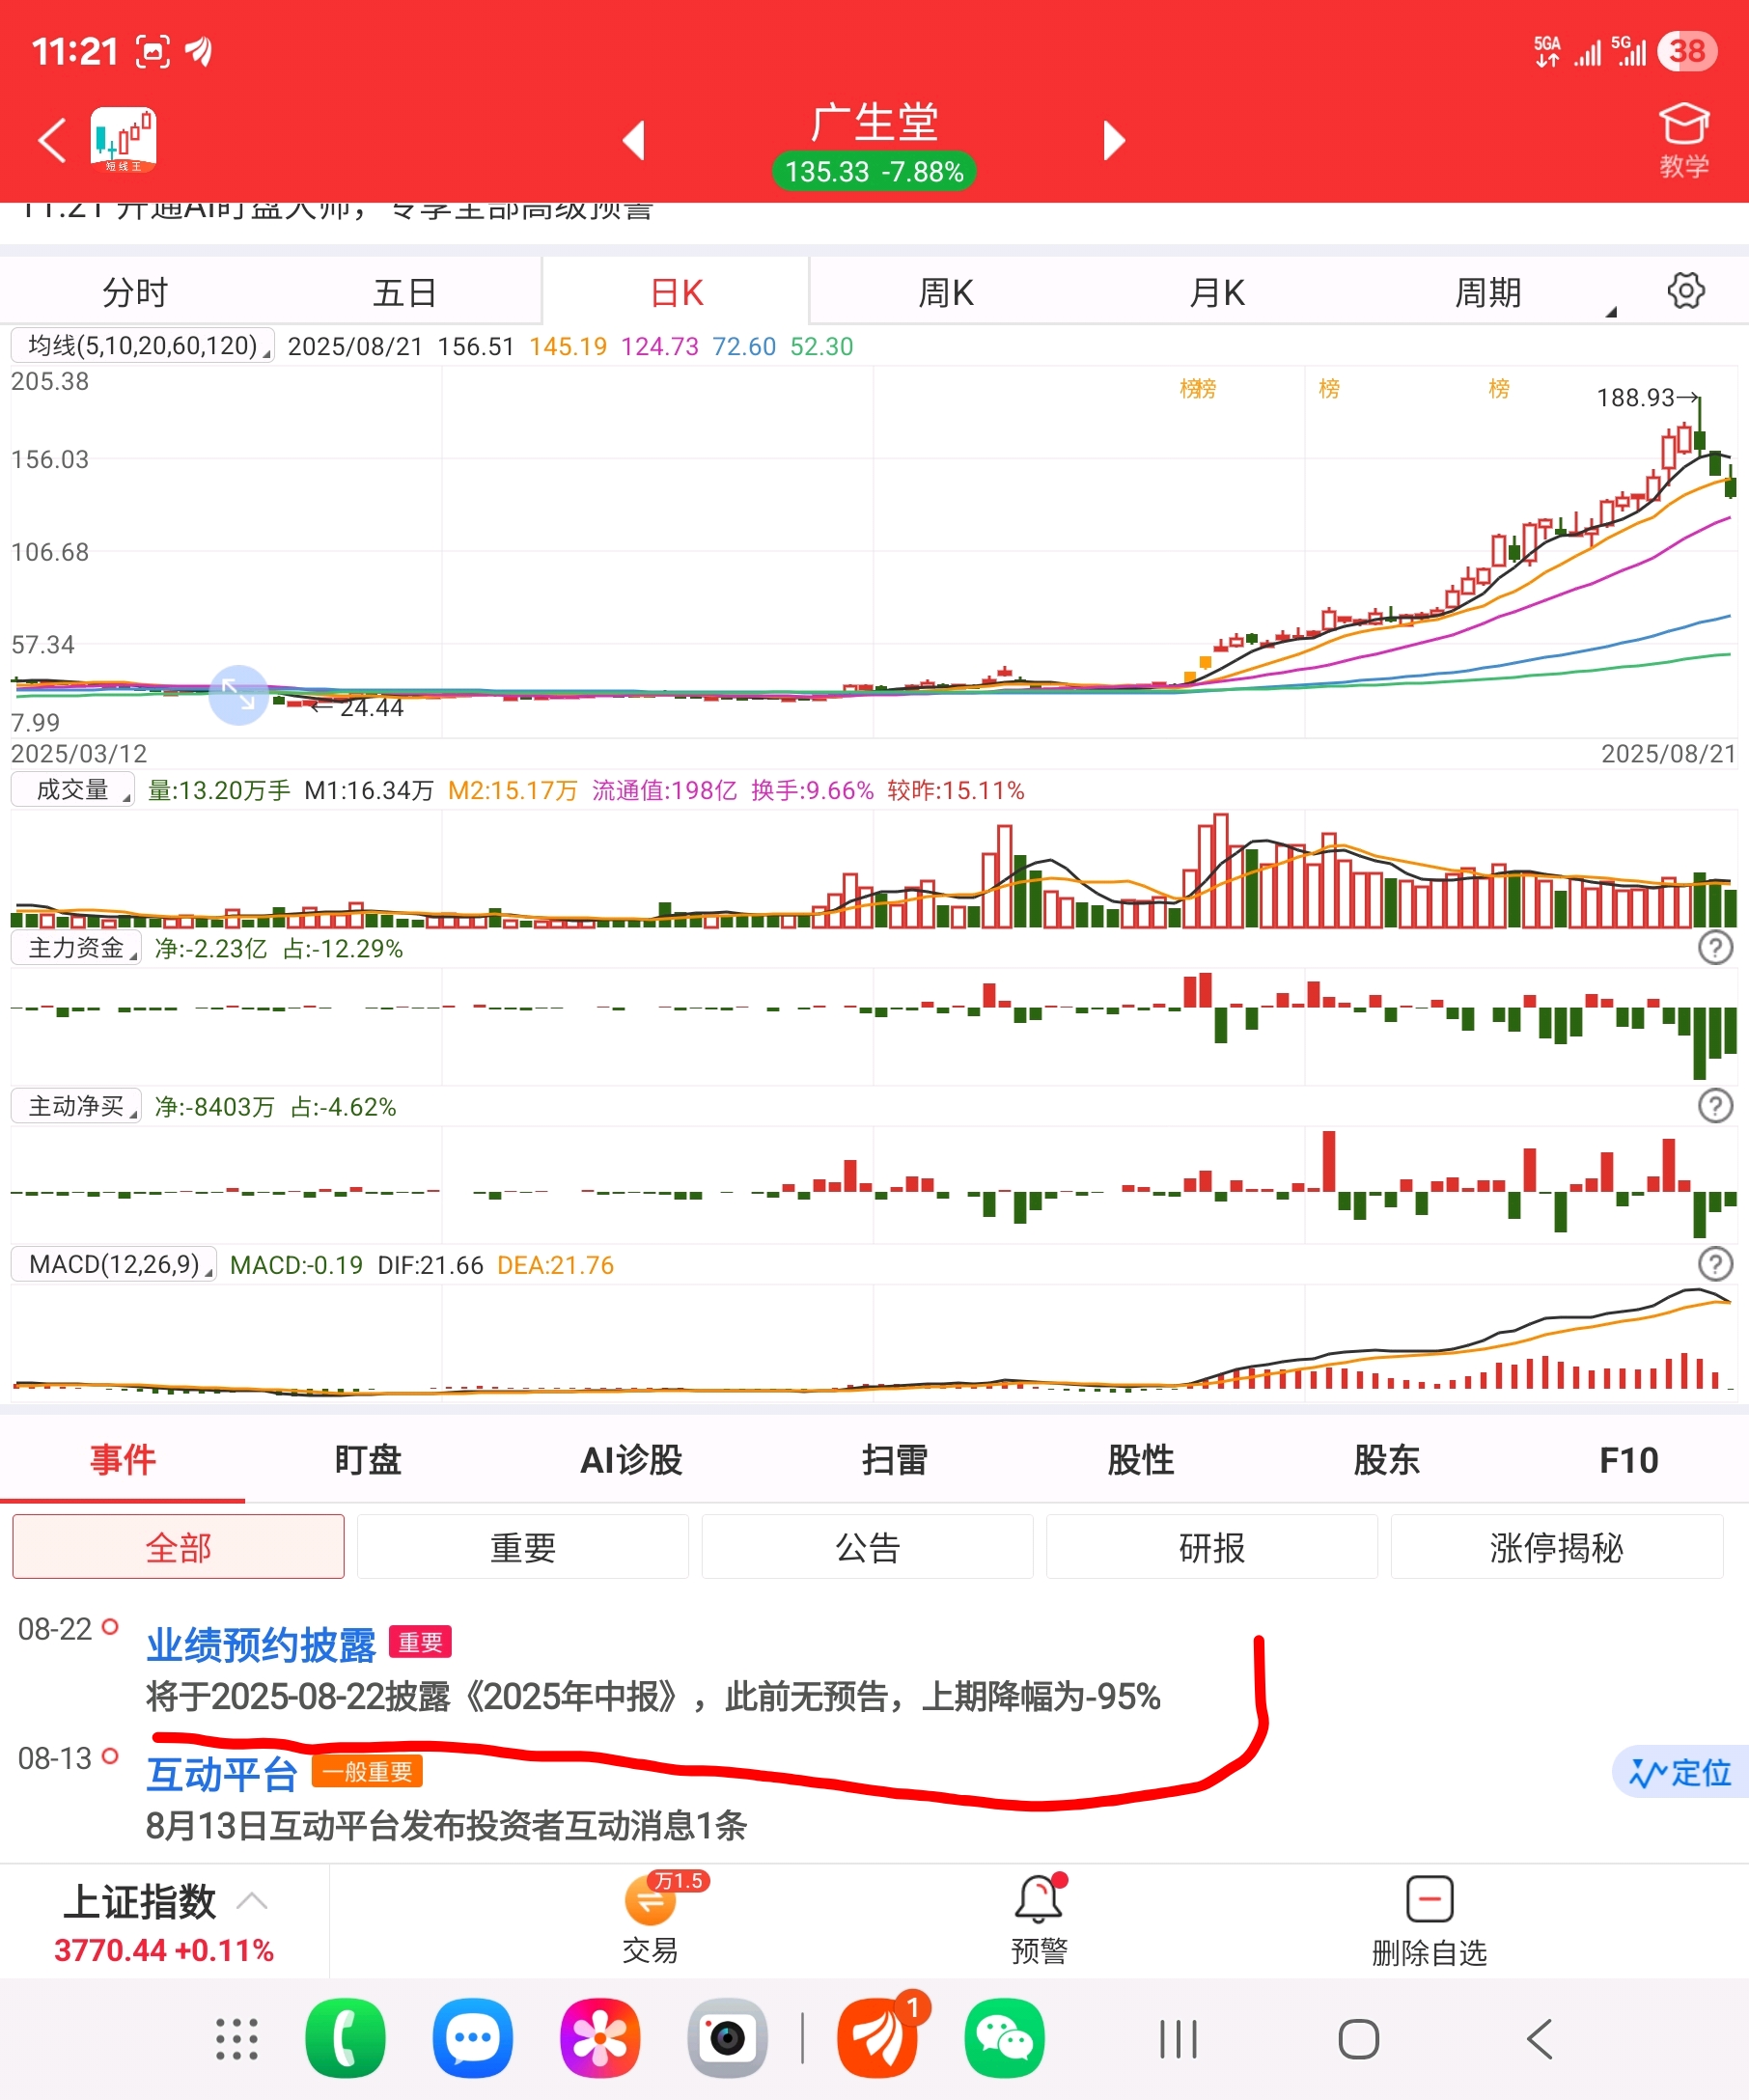Viewport: 1749px width, 2100px height.
Task: Open the 教学 tutorial icon
Action: click(x=1684, y=141)
